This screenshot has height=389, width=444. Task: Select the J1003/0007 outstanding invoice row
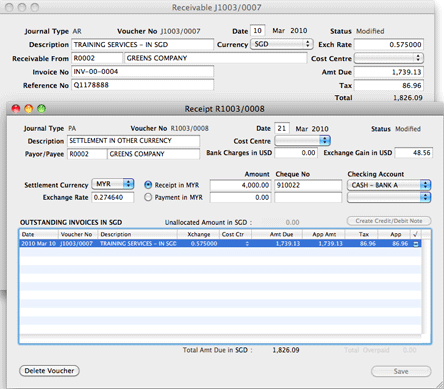tap(220, 244)
